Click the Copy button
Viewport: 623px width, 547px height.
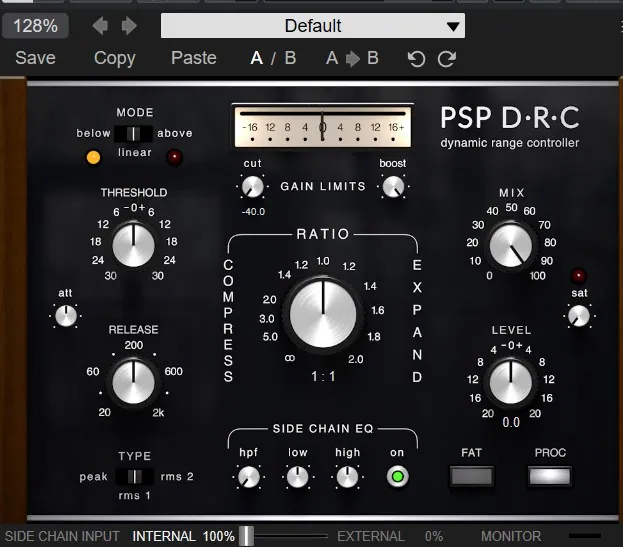115,58
